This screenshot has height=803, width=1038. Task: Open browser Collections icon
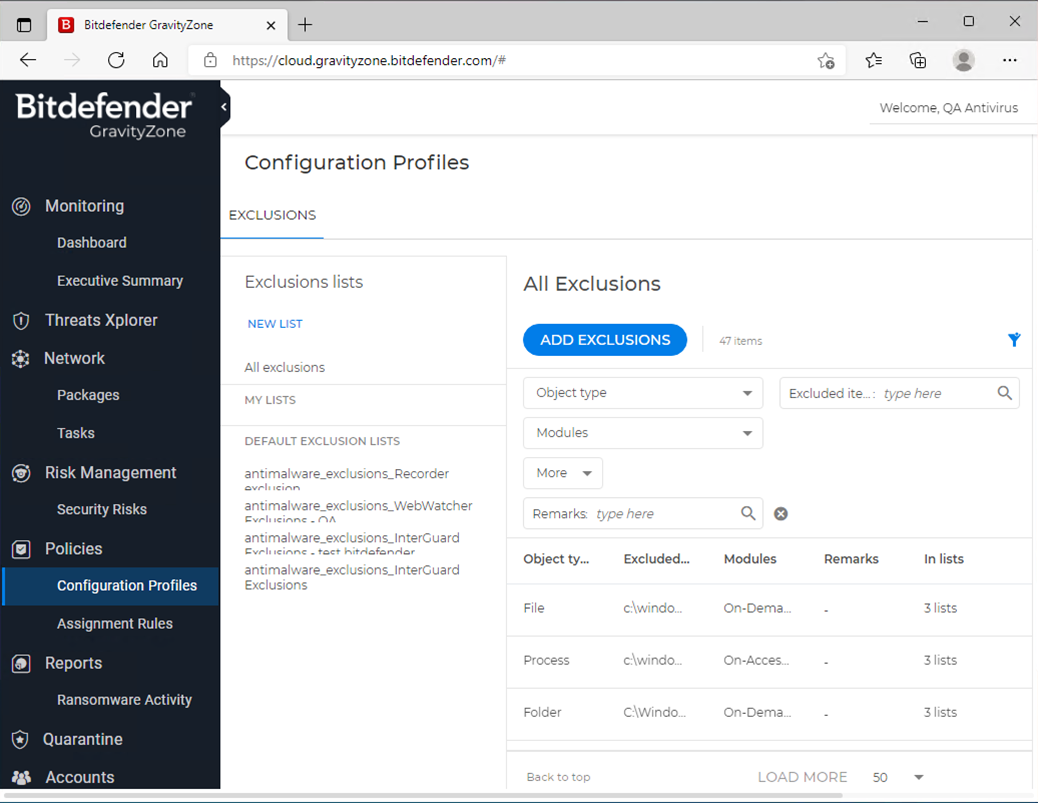(x=918, y=61)
